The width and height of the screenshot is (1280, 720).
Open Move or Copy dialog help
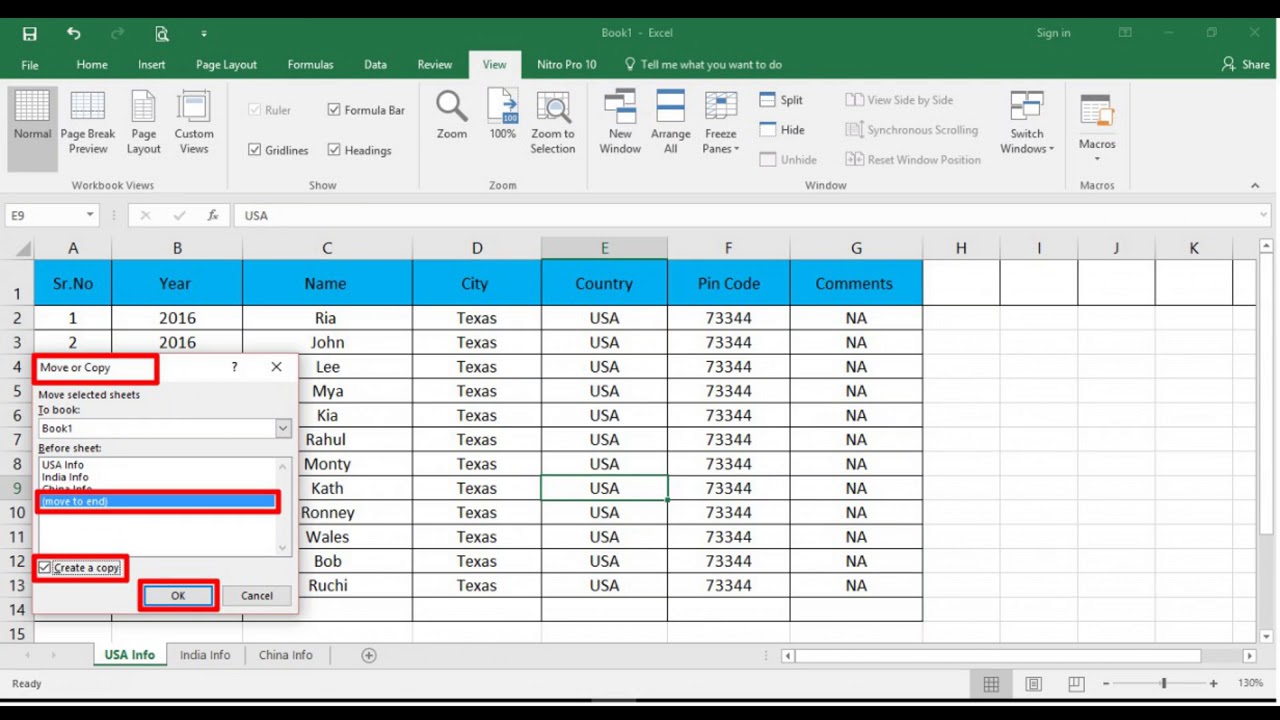click(x=235, y=367)
